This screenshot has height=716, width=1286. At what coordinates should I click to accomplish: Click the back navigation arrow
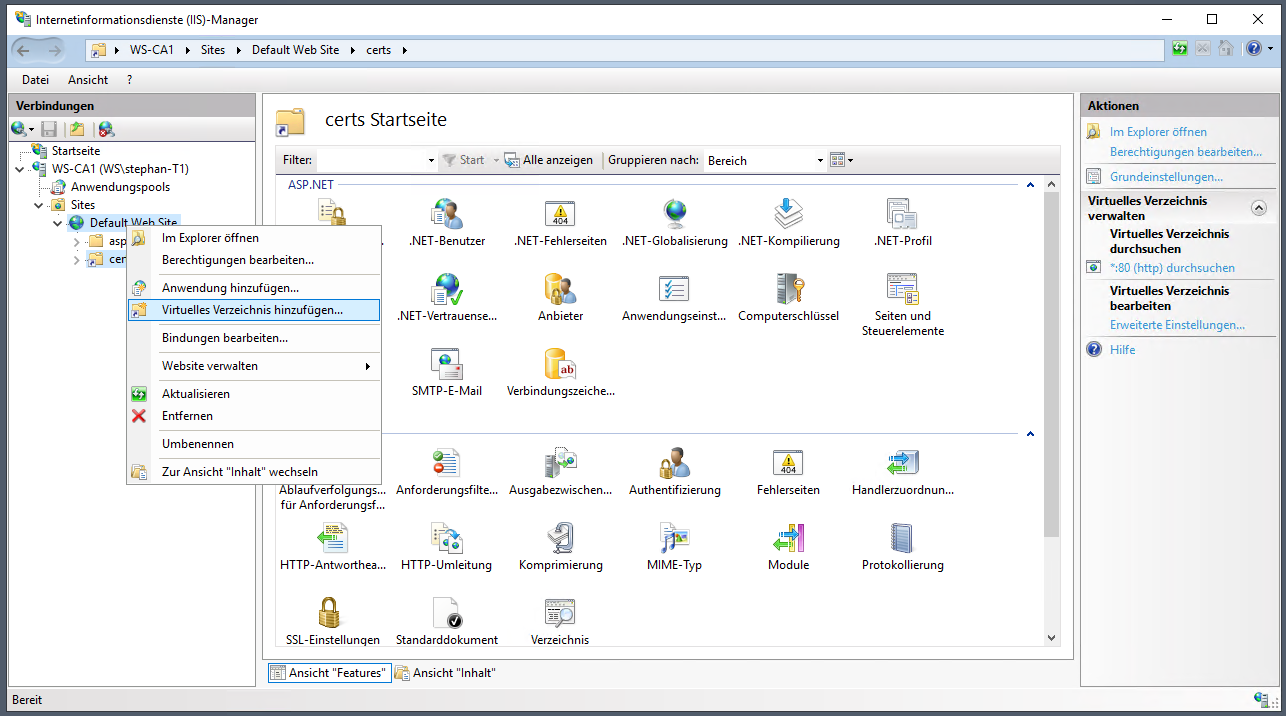(25, 49)
